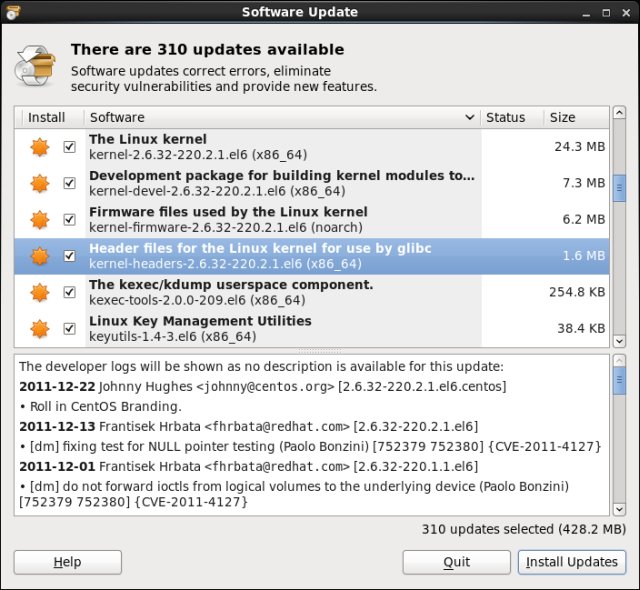Deselect the keyutils update checkbox

(69, 328)
